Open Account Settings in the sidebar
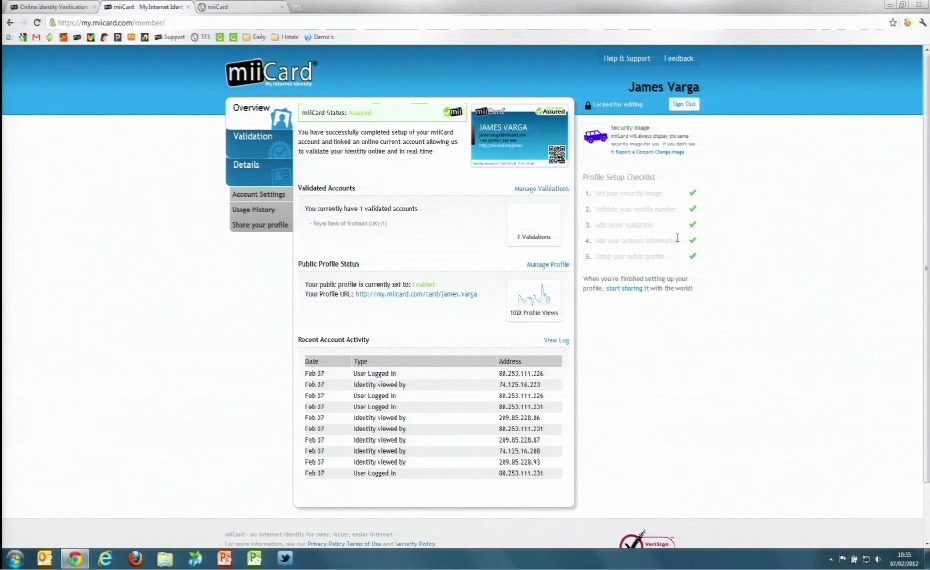This screenshot has height=570, width=930. (x=259, y=194)
